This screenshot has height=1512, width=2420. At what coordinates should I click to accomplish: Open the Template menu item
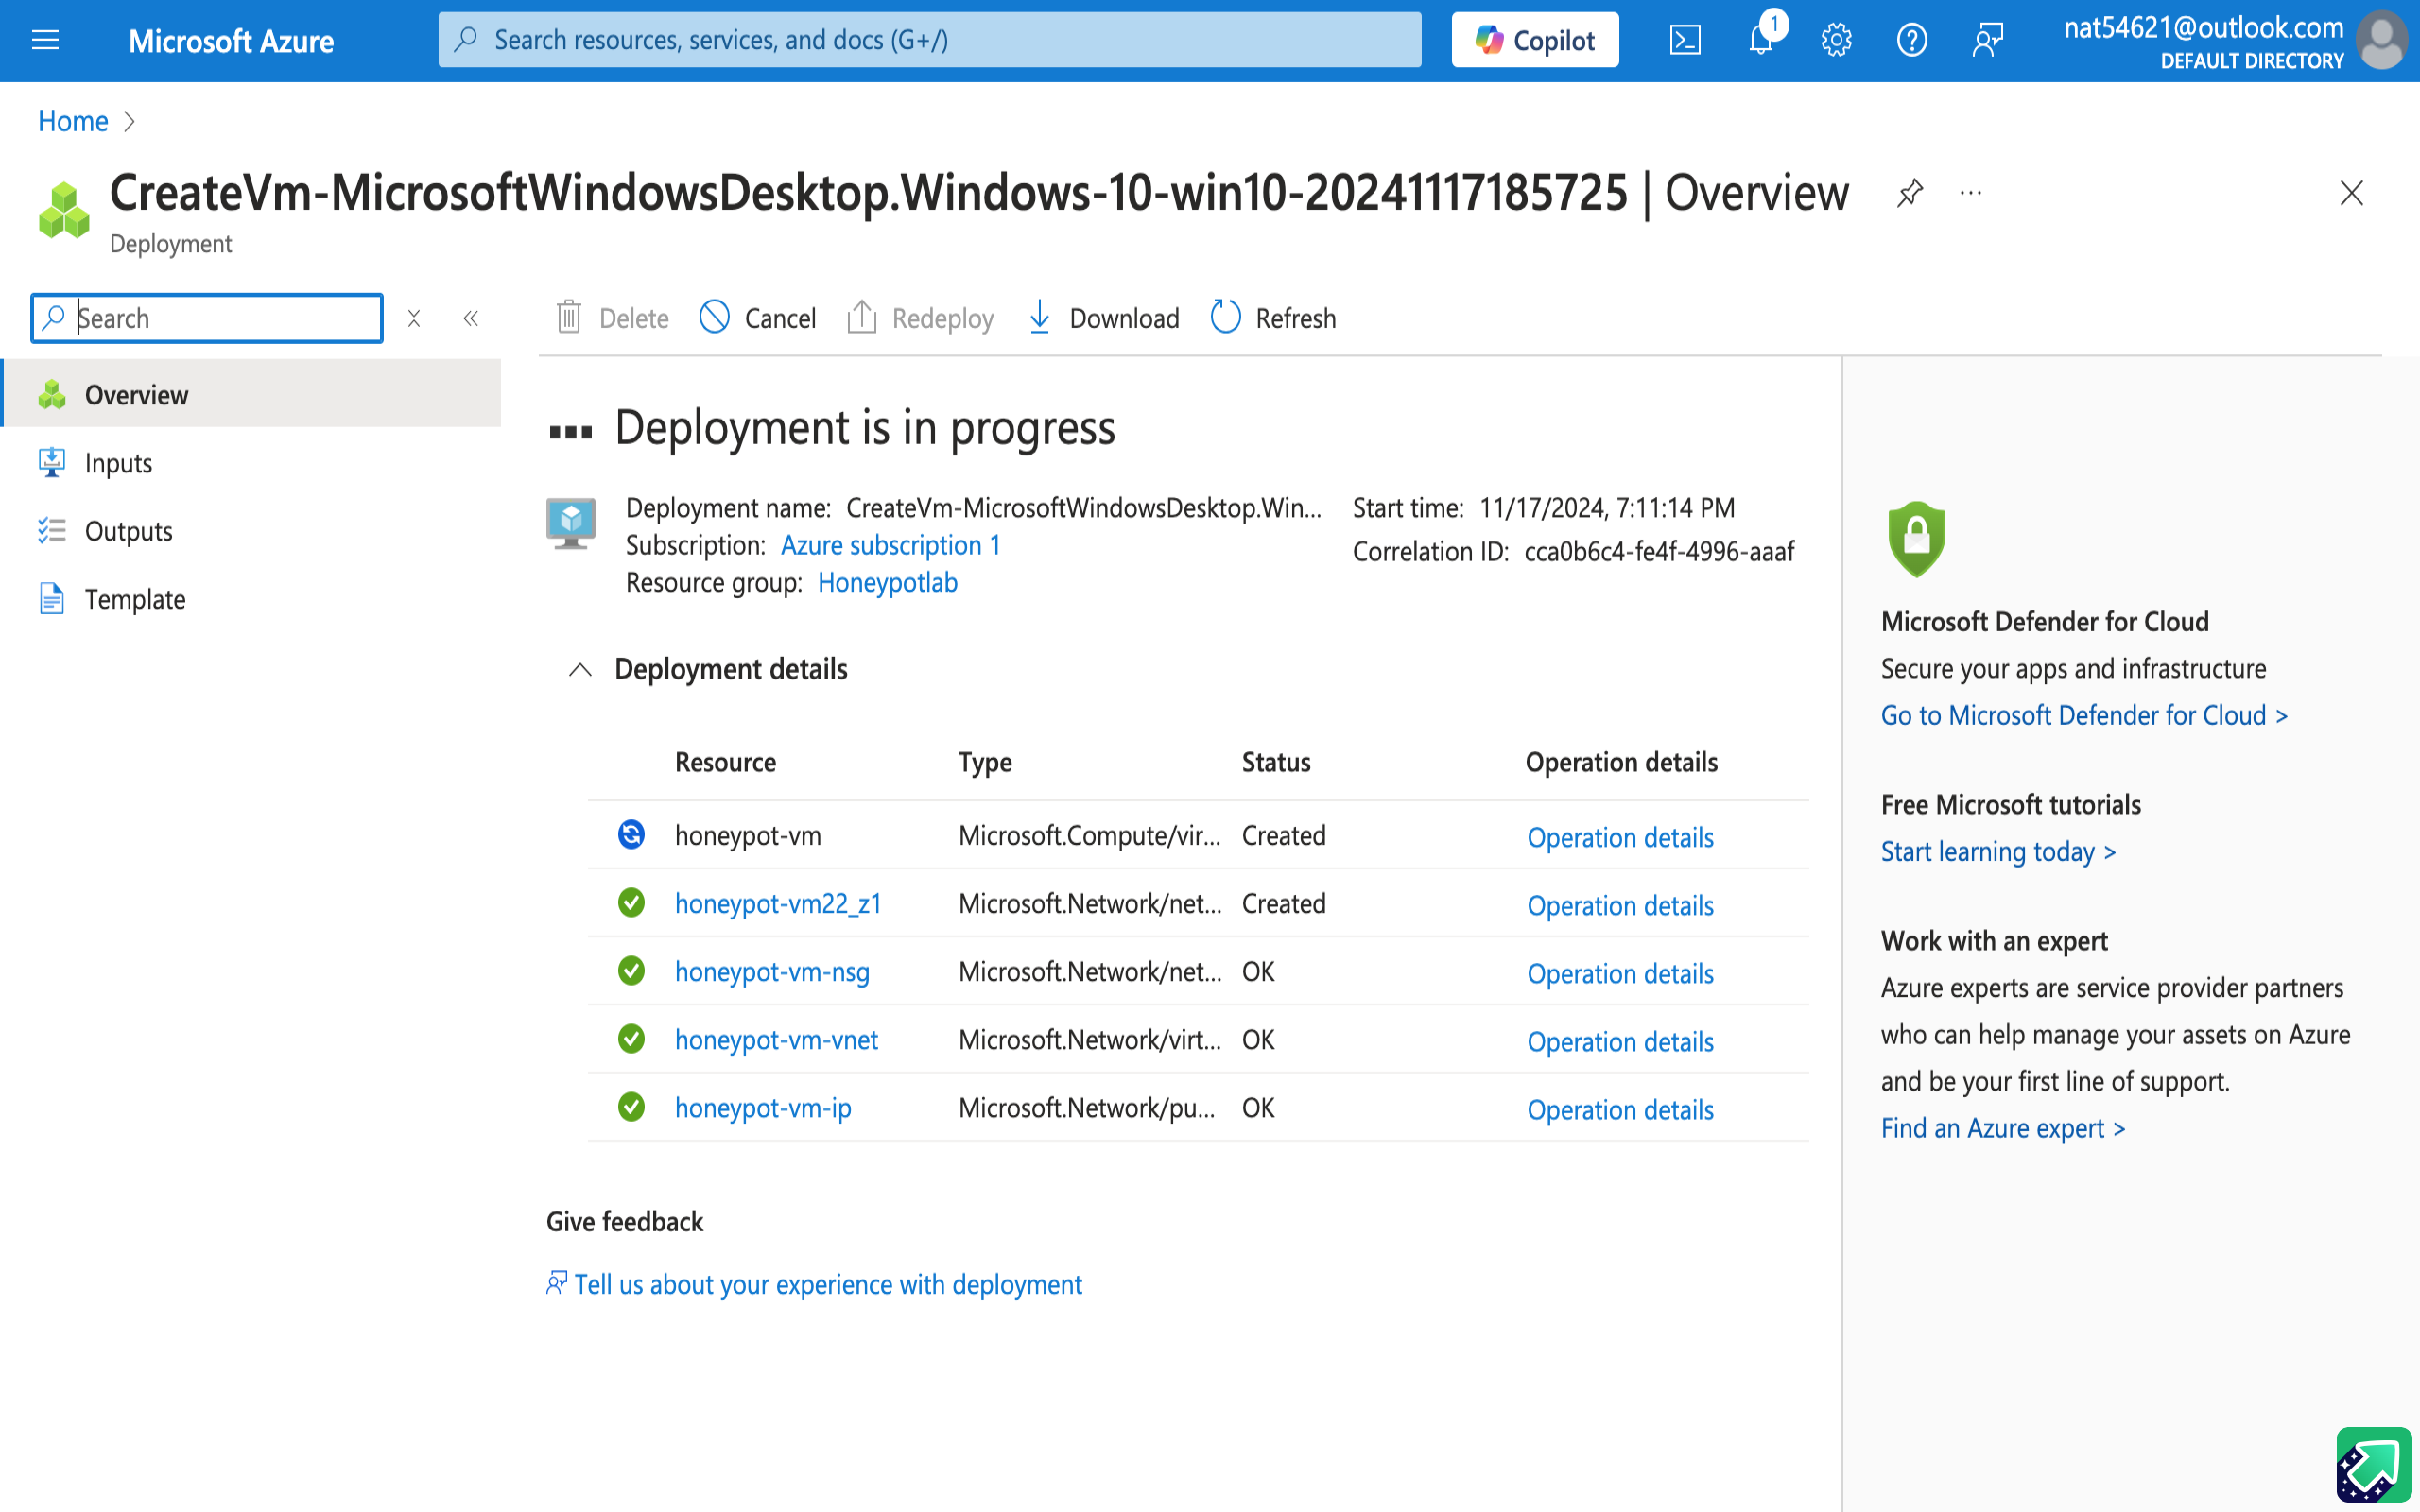[x=135, y=599]
